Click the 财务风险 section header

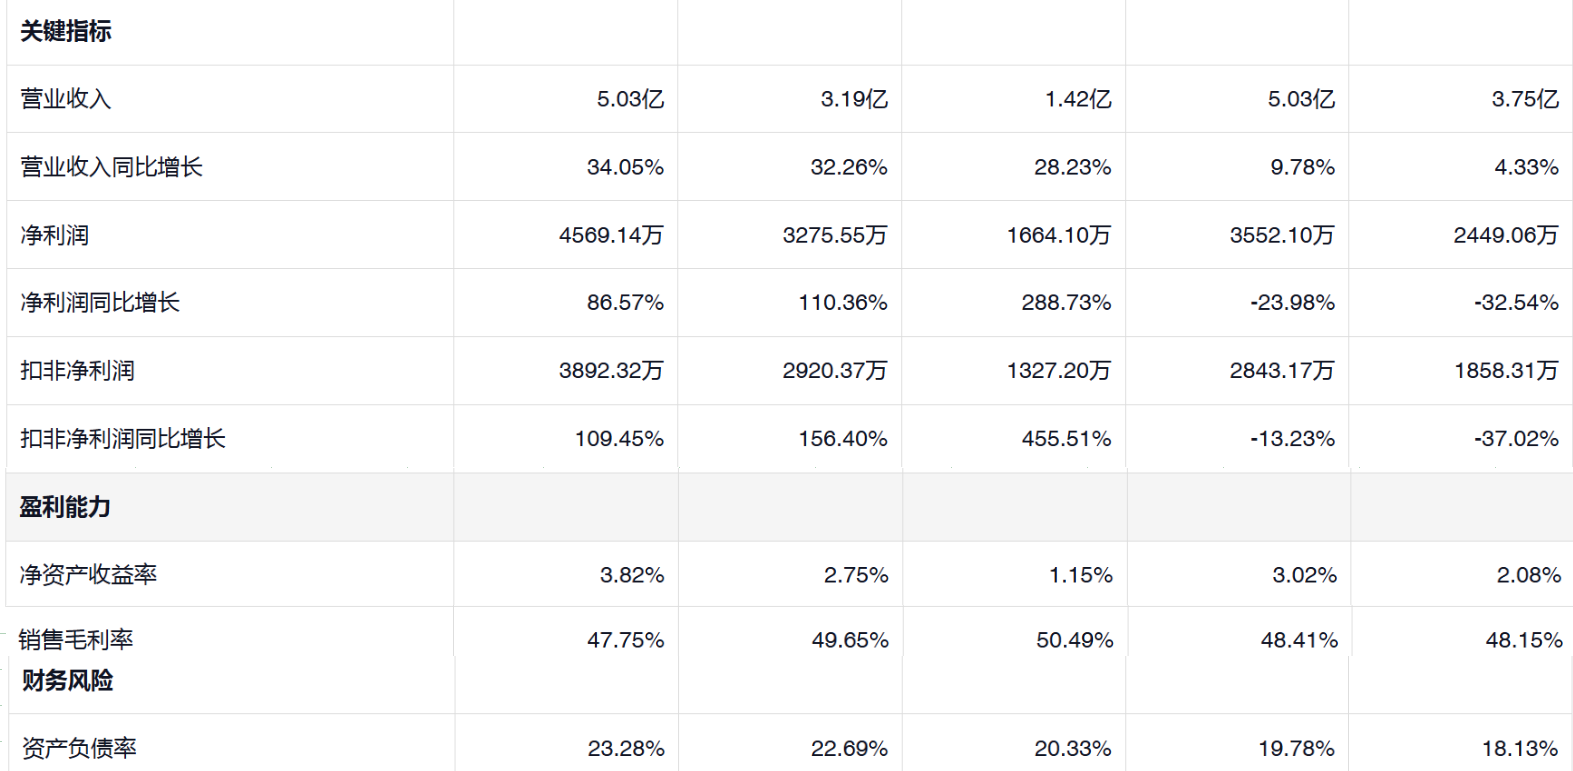coord(68,681)
